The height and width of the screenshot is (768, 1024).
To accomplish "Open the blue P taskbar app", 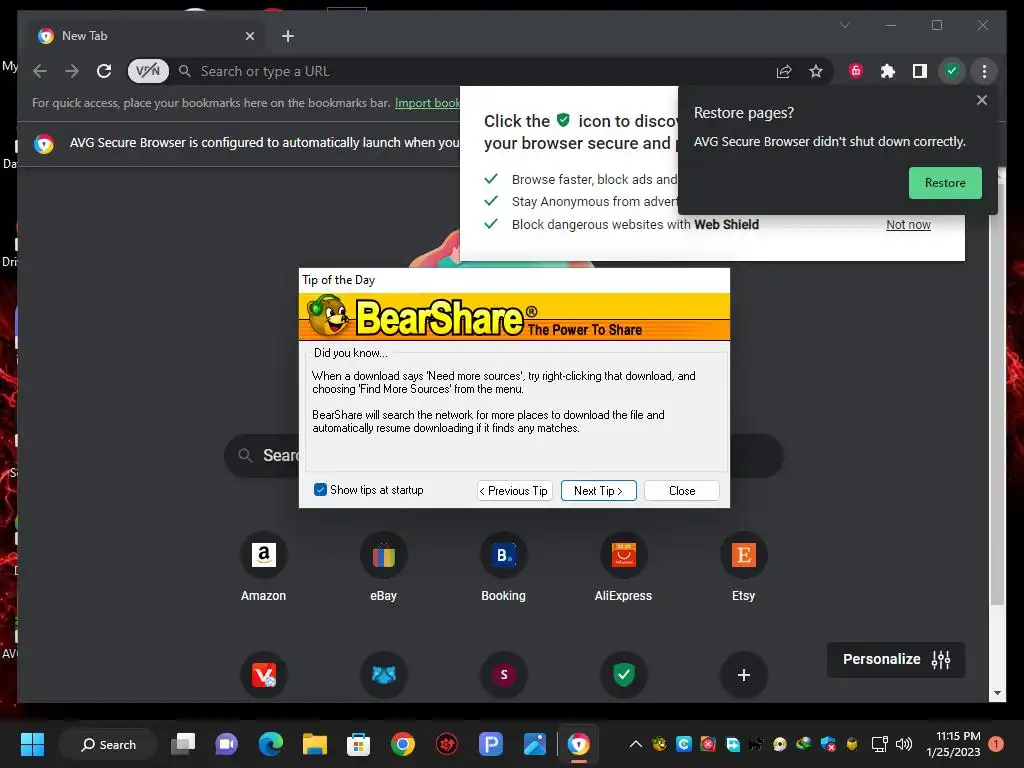I will pyautogui.click(x=490, y=744).
